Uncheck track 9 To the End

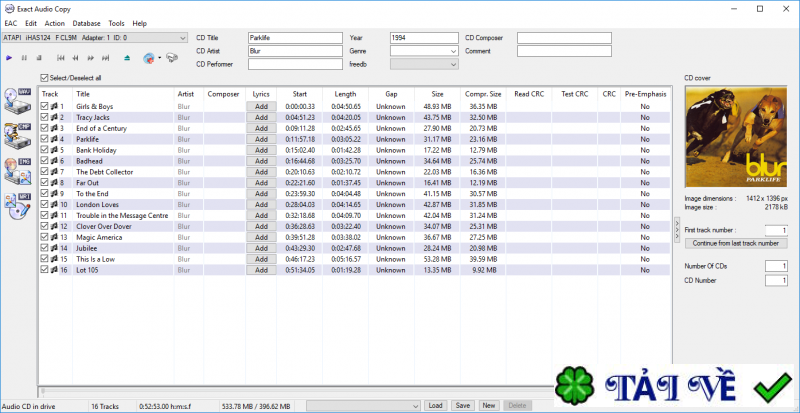(x=44, y=193)
